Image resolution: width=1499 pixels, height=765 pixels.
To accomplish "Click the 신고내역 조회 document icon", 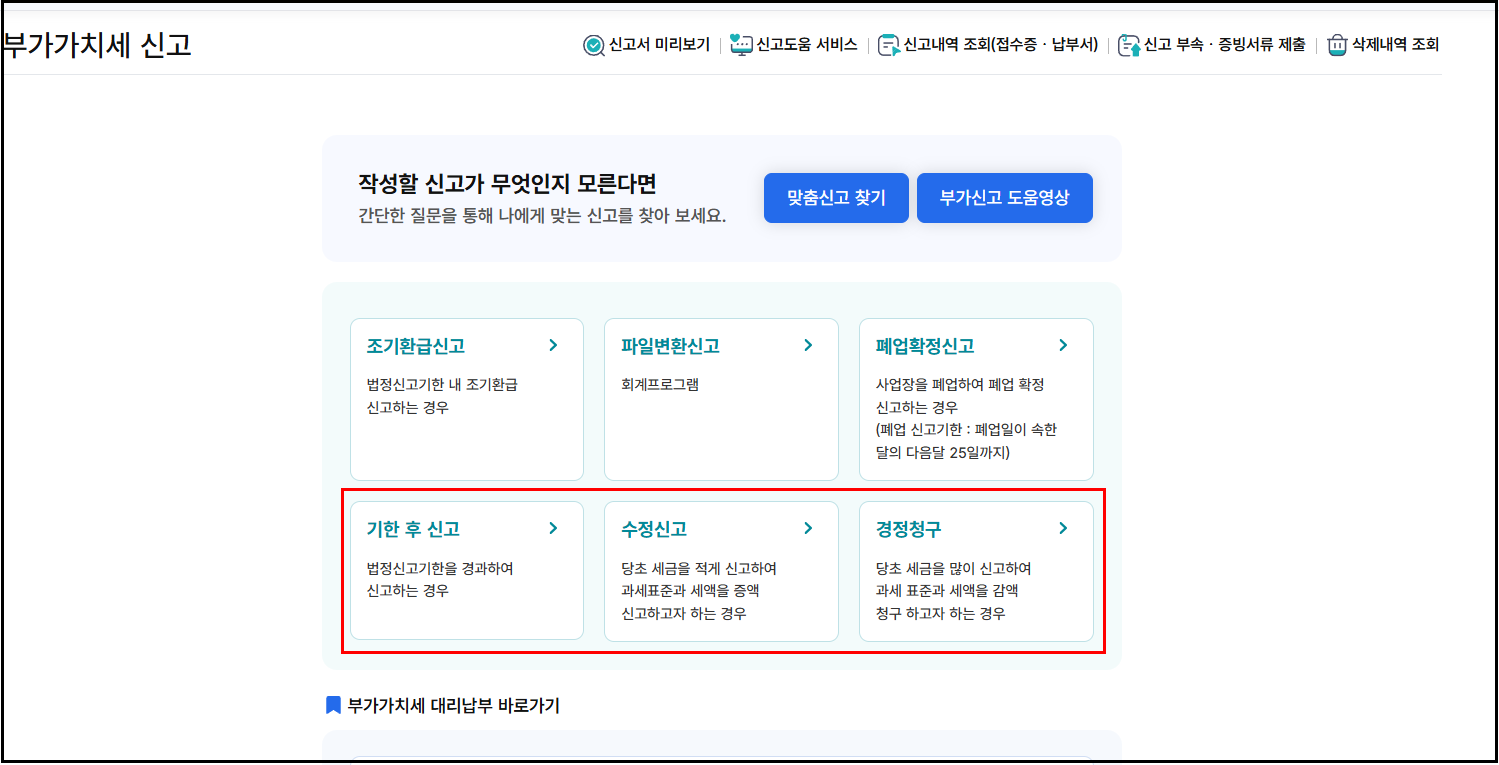I will (x=888, y=45).
